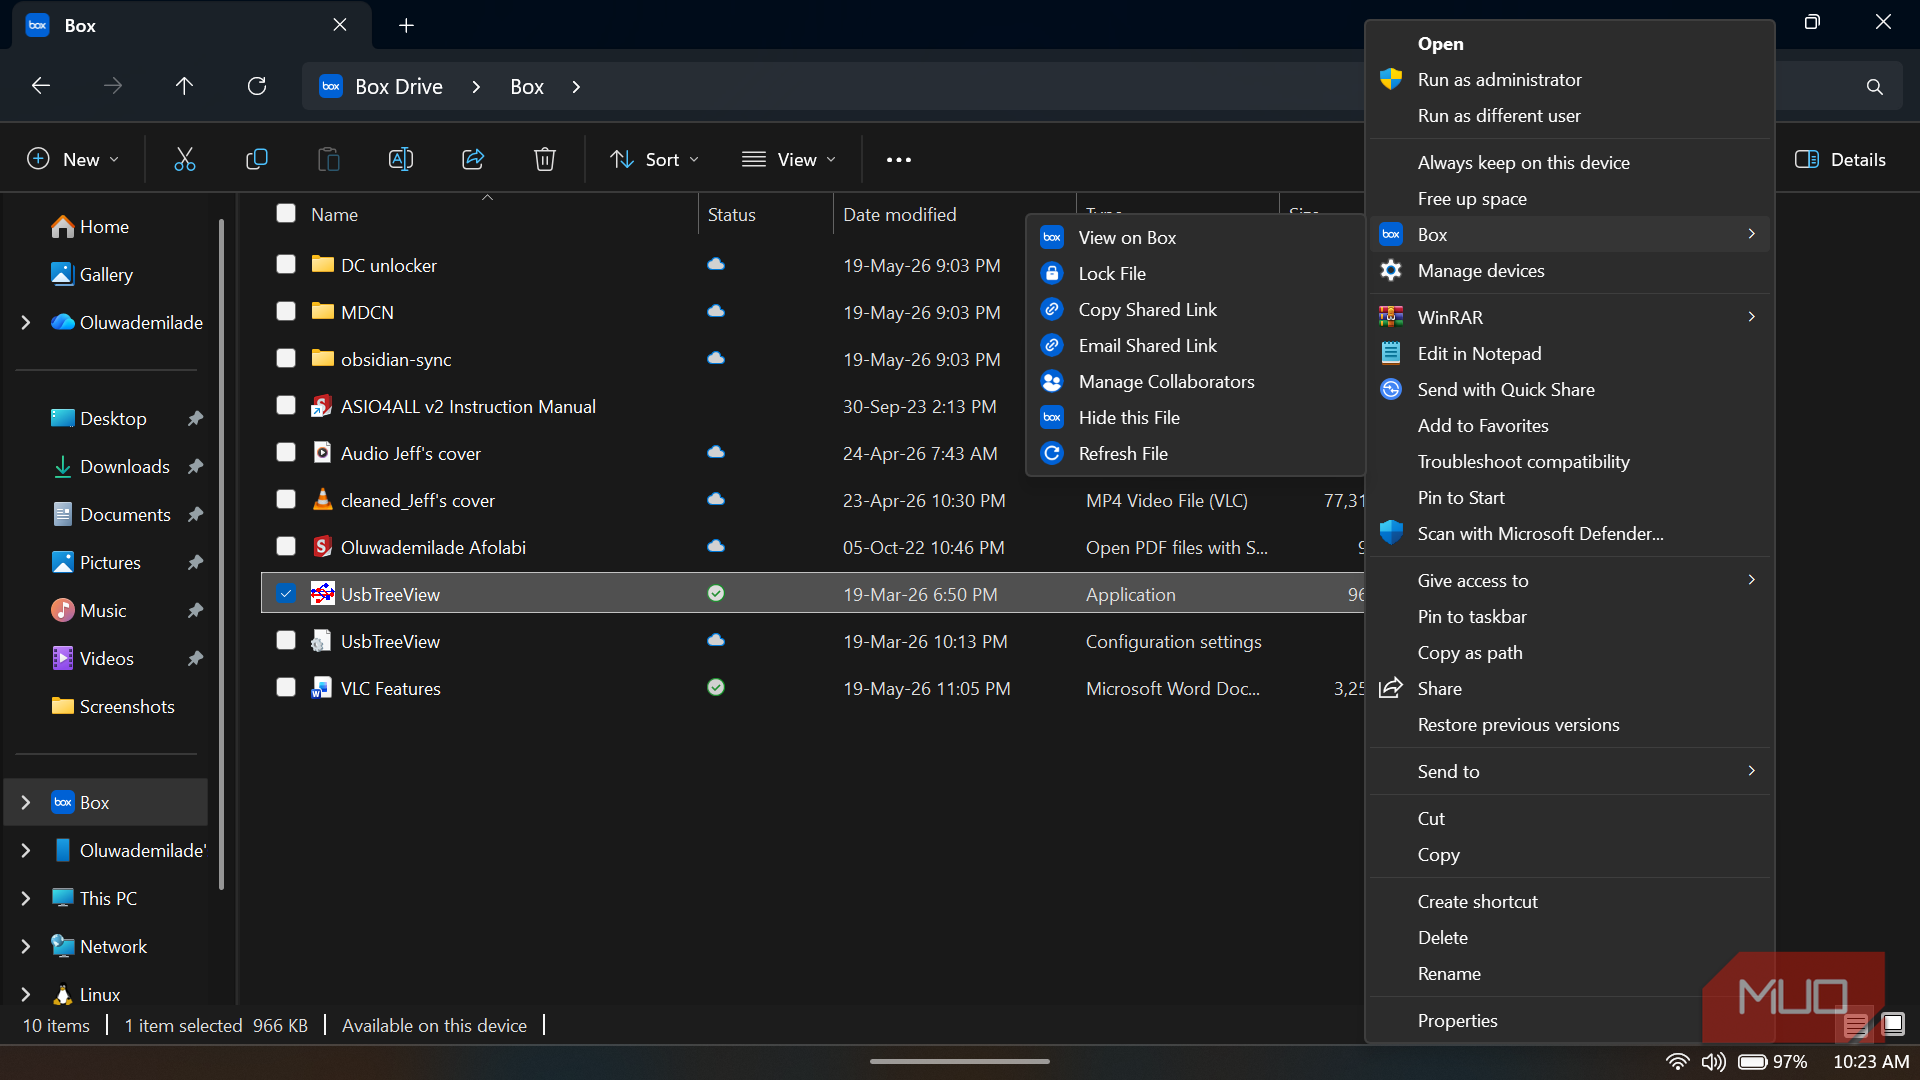The width and height of the screenshot is (1920, 1080).
Task: Click the Refresh File circular arrow icon
Action: pos(1052,453)
